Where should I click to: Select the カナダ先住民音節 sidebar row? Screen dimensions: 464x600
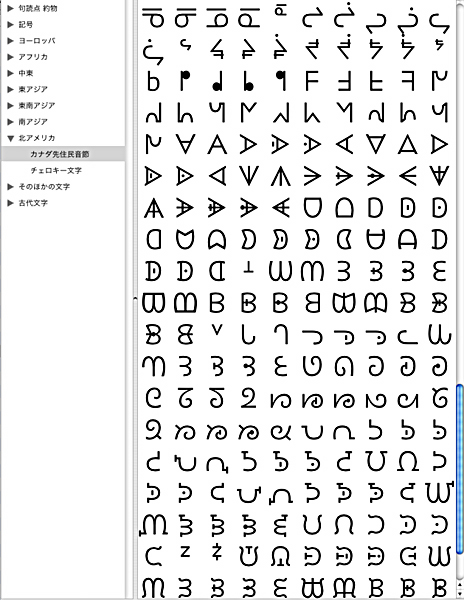(x=63, y=154)
